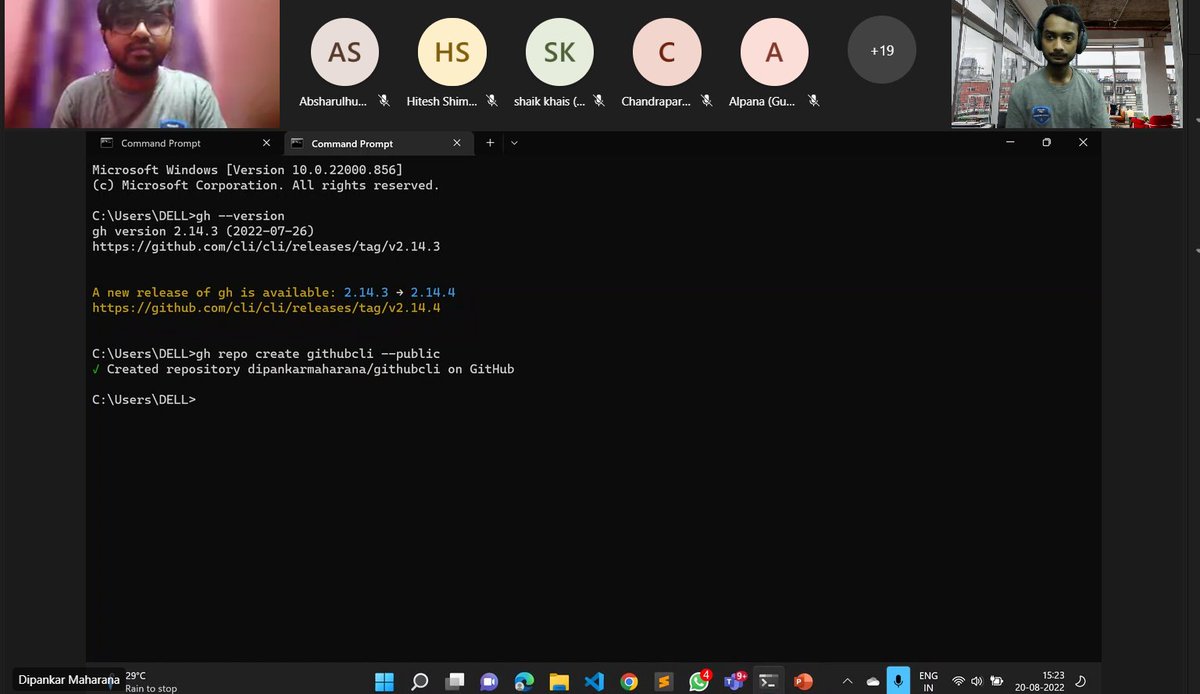
Task: Open a new terminal tab with plus button
Action: click(490, 143)
